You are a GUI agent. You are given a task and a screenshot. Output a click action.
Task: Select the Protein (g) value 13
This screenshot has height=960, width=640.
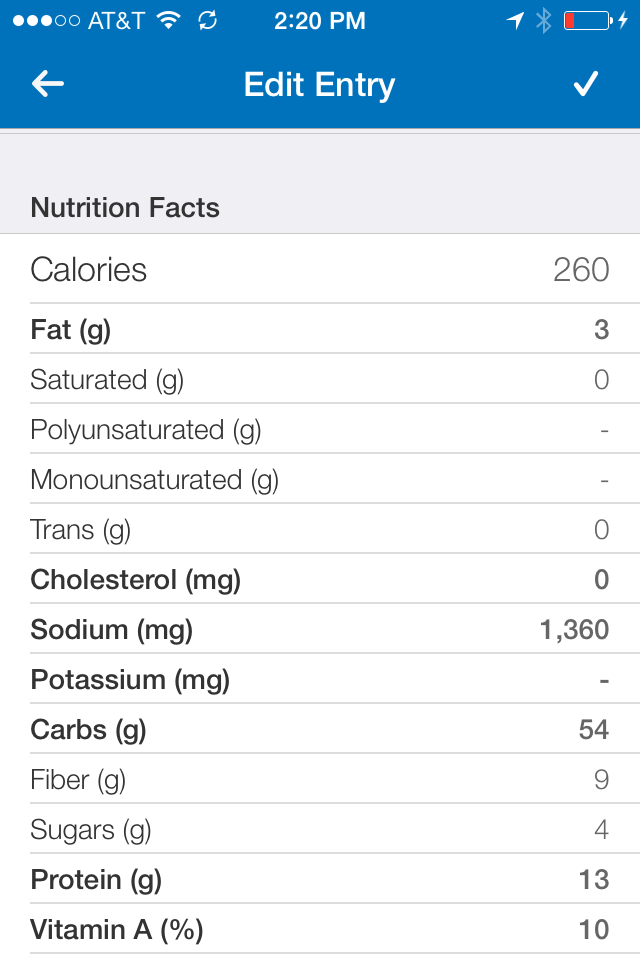point(593,880)
